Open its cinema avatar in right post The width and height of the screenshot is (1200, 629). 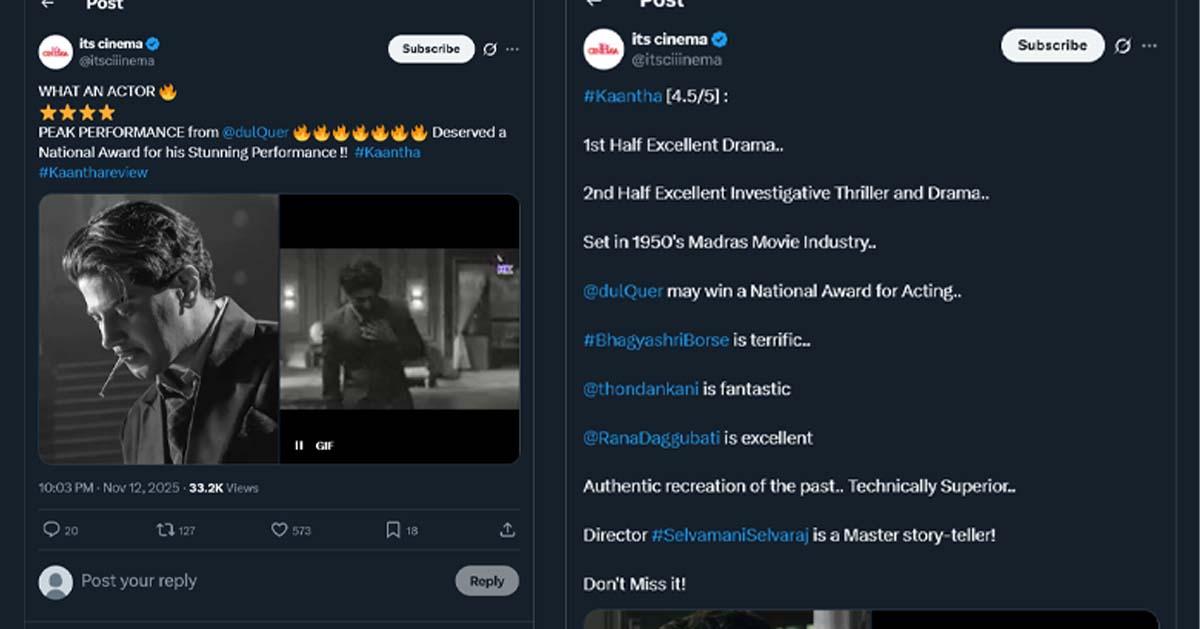604,49
